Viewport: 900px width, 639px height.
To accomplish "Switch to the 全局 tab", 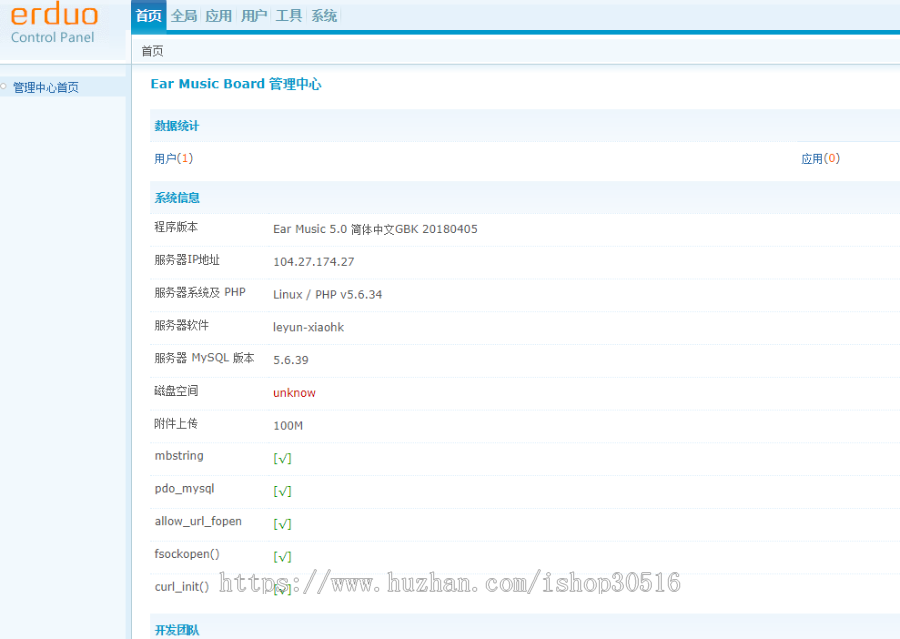I will [x=184, y=15].
